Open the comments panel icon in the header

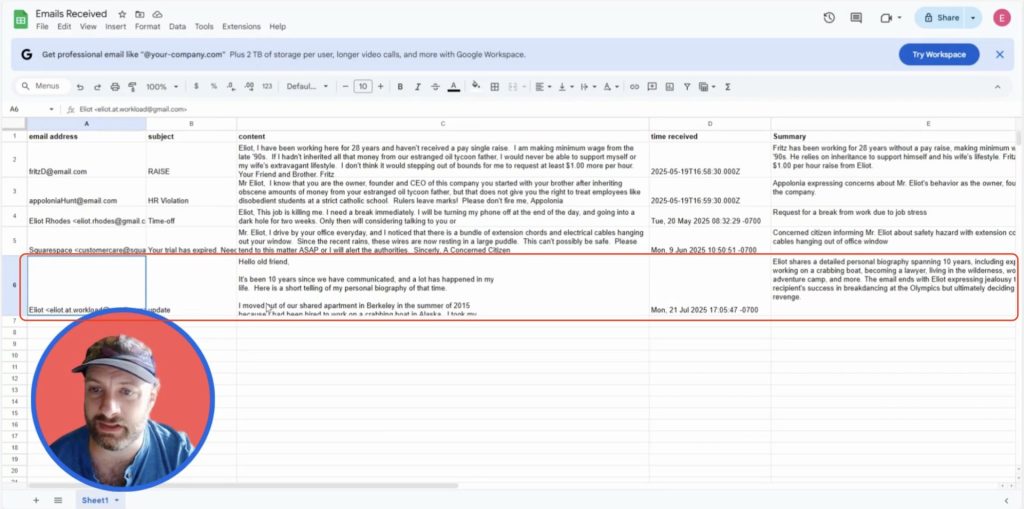[856, 18]
